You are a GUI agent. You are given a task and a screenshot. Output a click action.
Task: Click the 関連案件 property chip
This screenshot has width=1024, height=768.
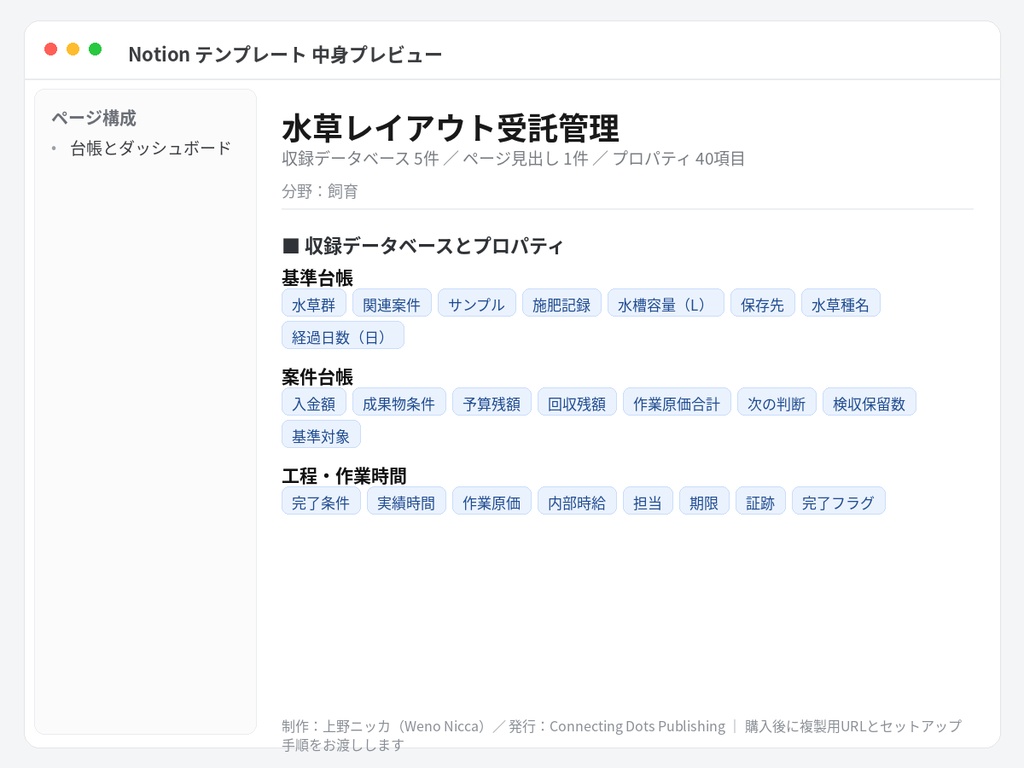point(392,304)
